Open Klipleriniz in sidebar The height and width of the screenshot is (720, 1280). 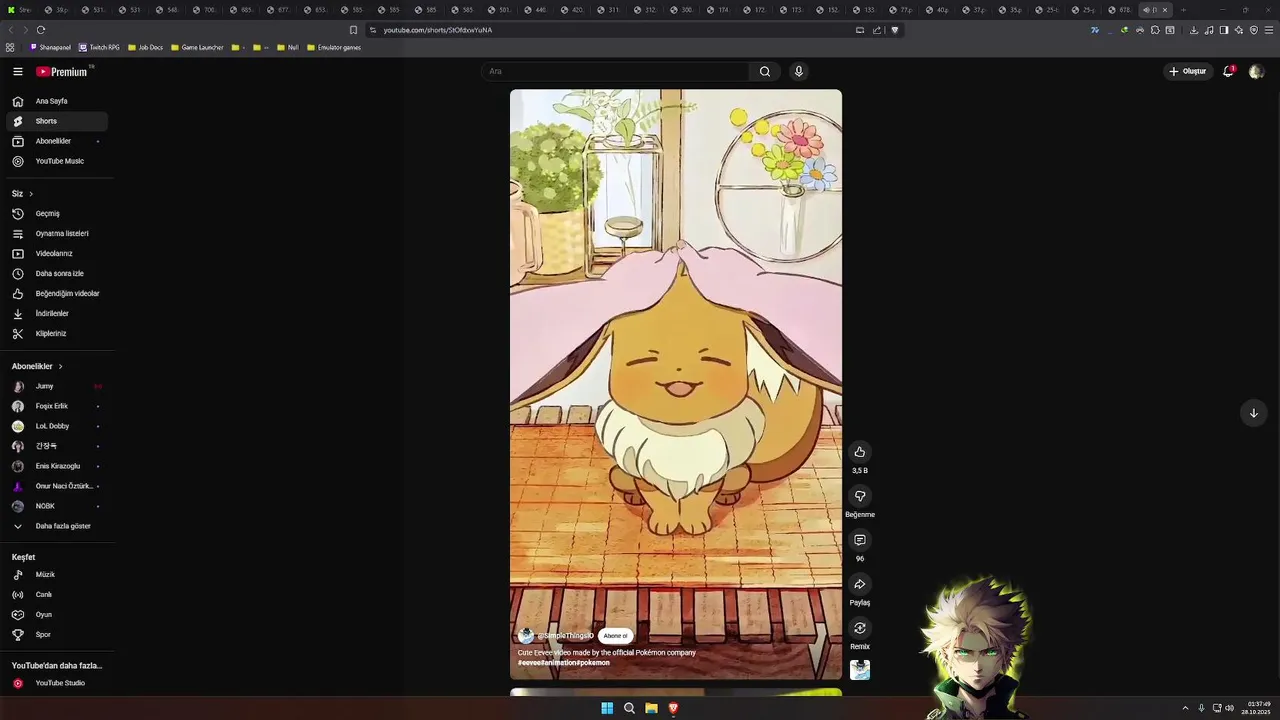point(57,333)
